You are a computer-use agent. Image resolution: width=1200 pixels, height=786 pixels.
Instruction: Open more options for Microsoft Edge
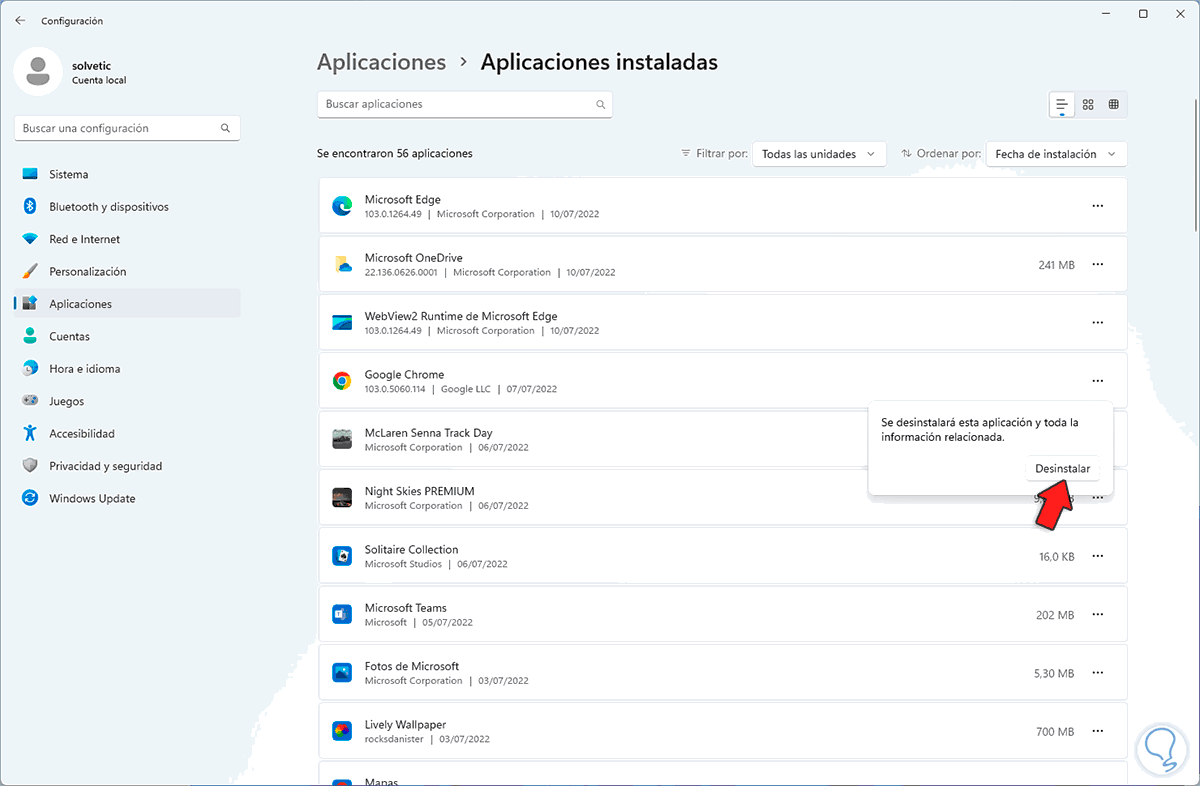click(1097, 206)
